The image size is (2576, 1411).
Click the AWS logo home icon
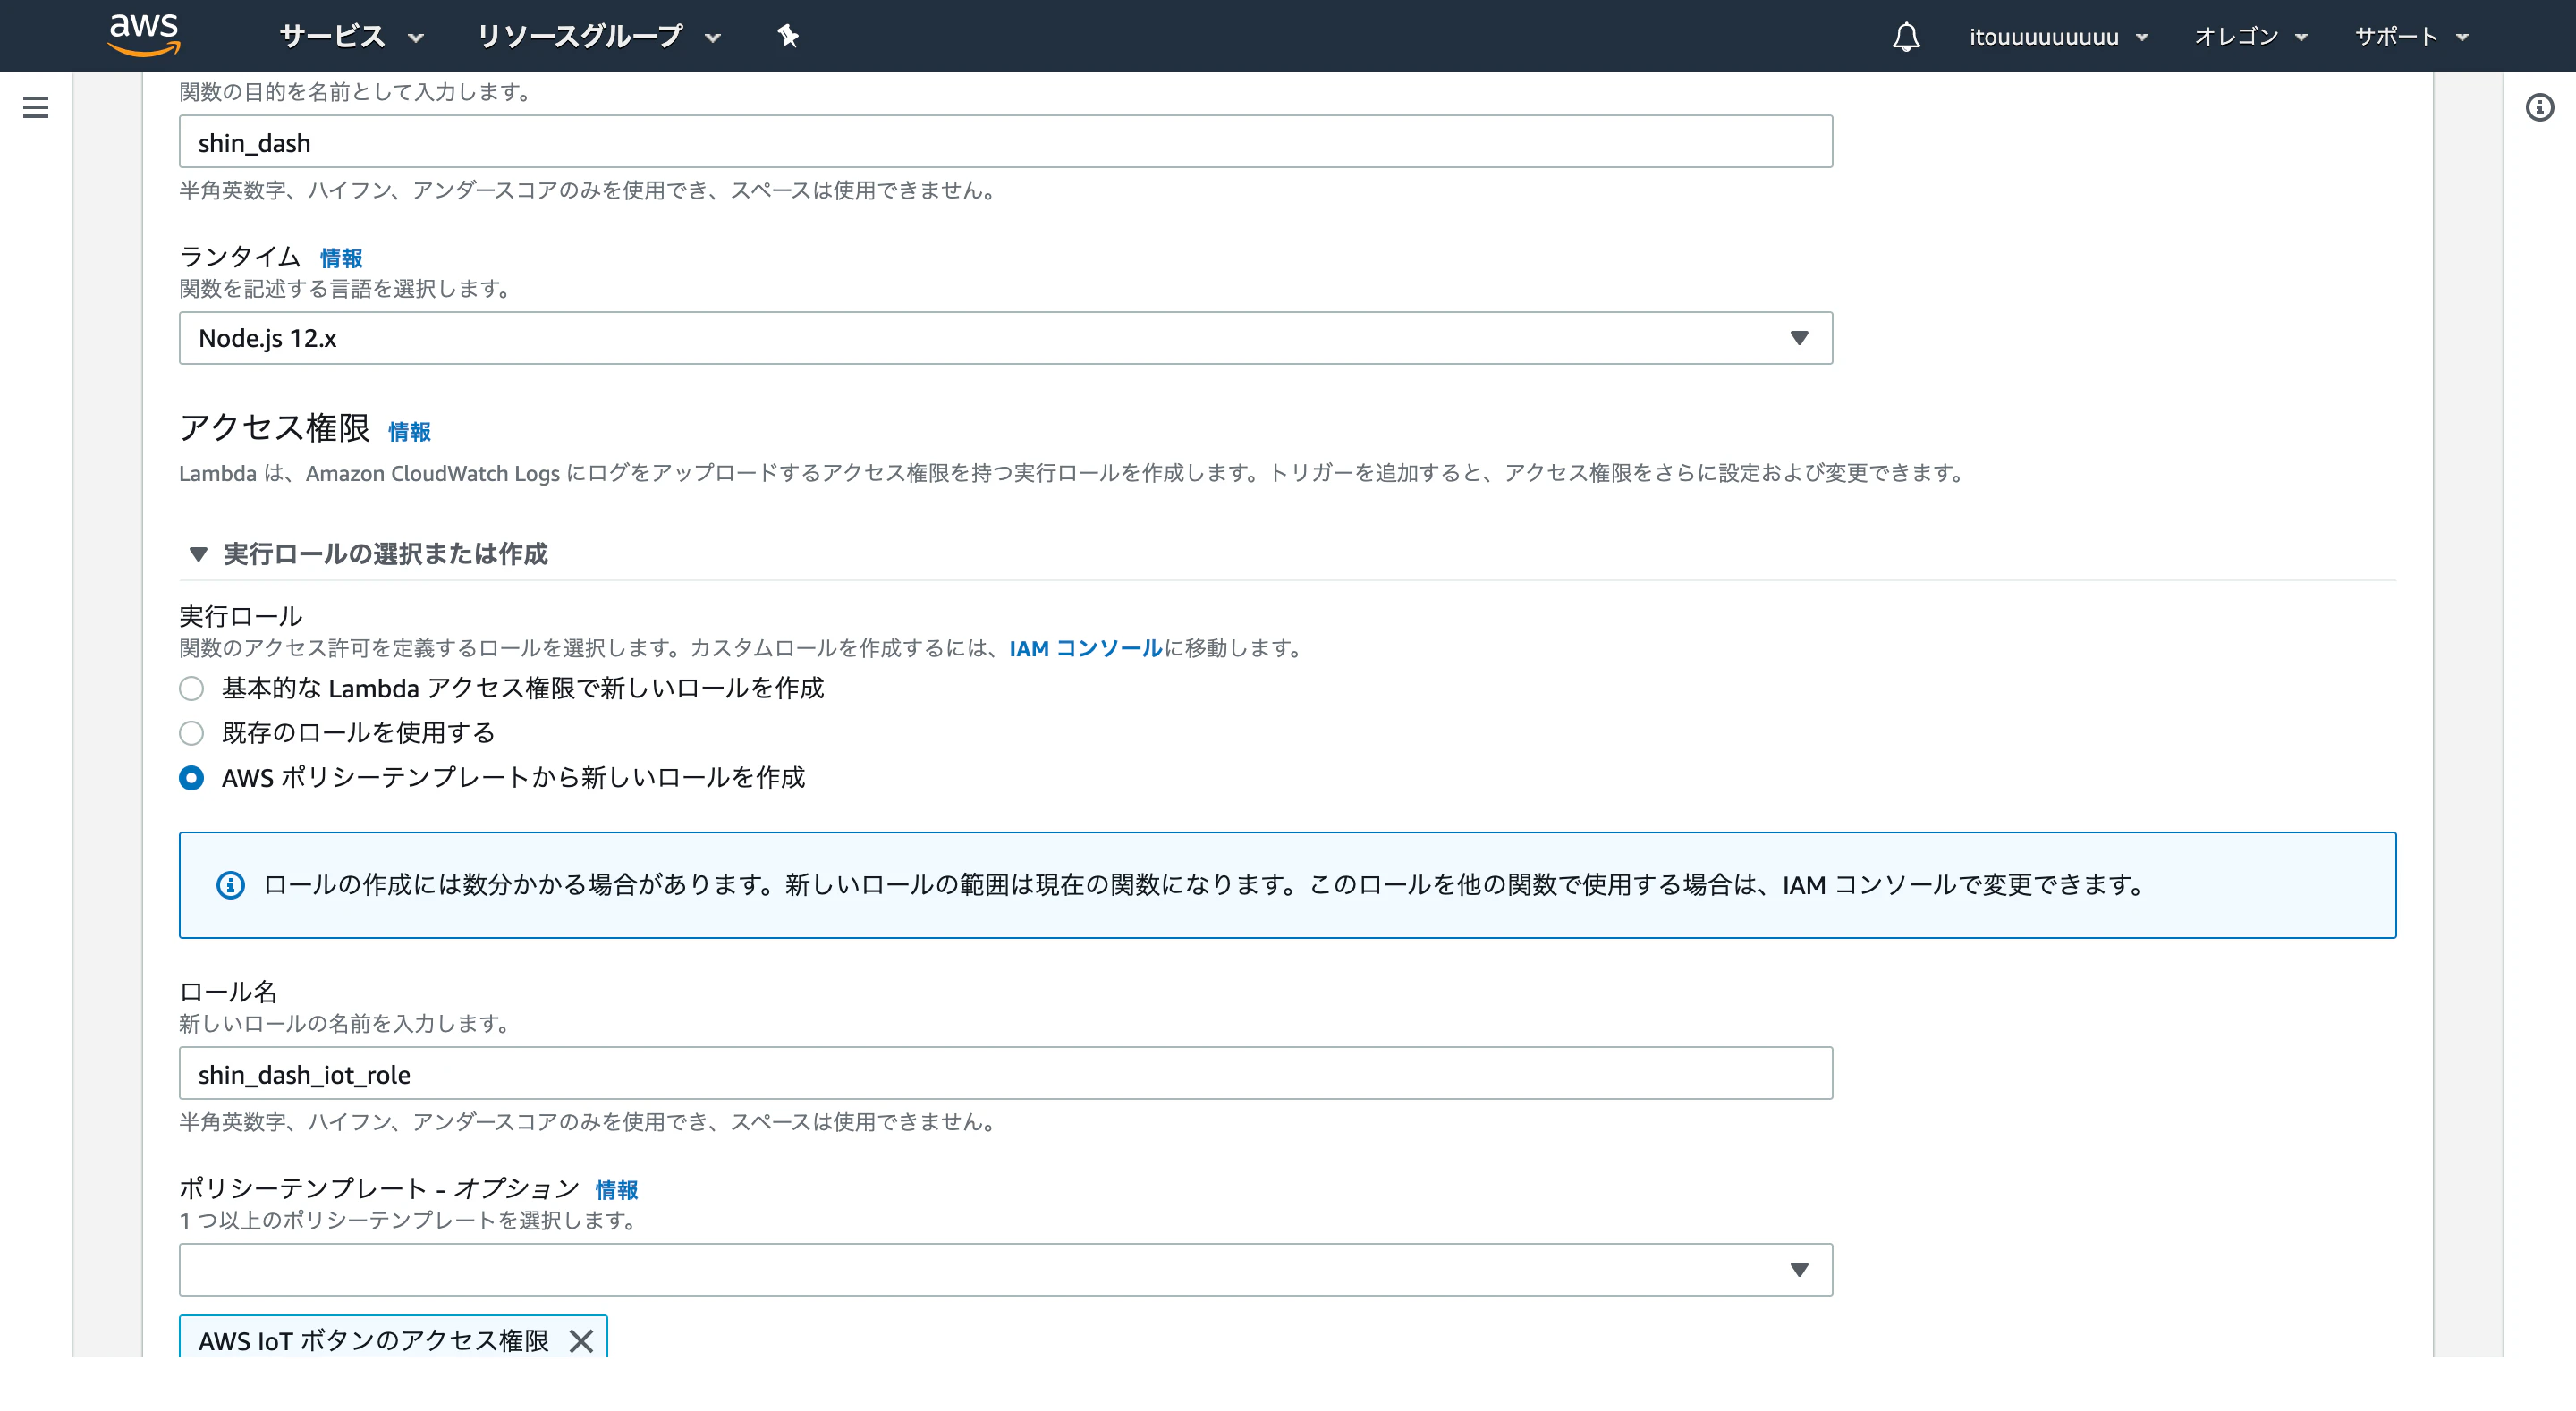(144, 36)
